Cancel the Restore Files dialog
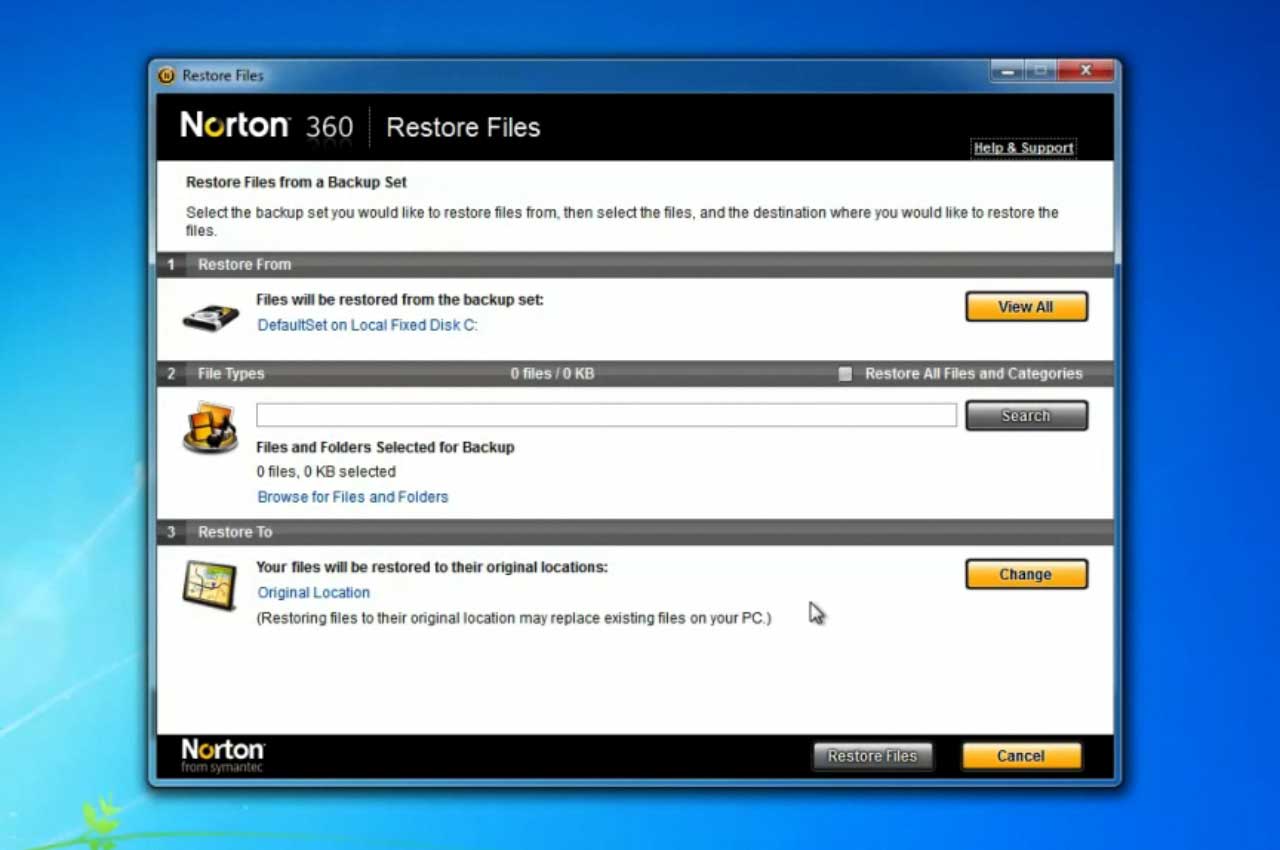Image resolution: width=1280 pixels, height=850 pixels. coord(1021,756)
